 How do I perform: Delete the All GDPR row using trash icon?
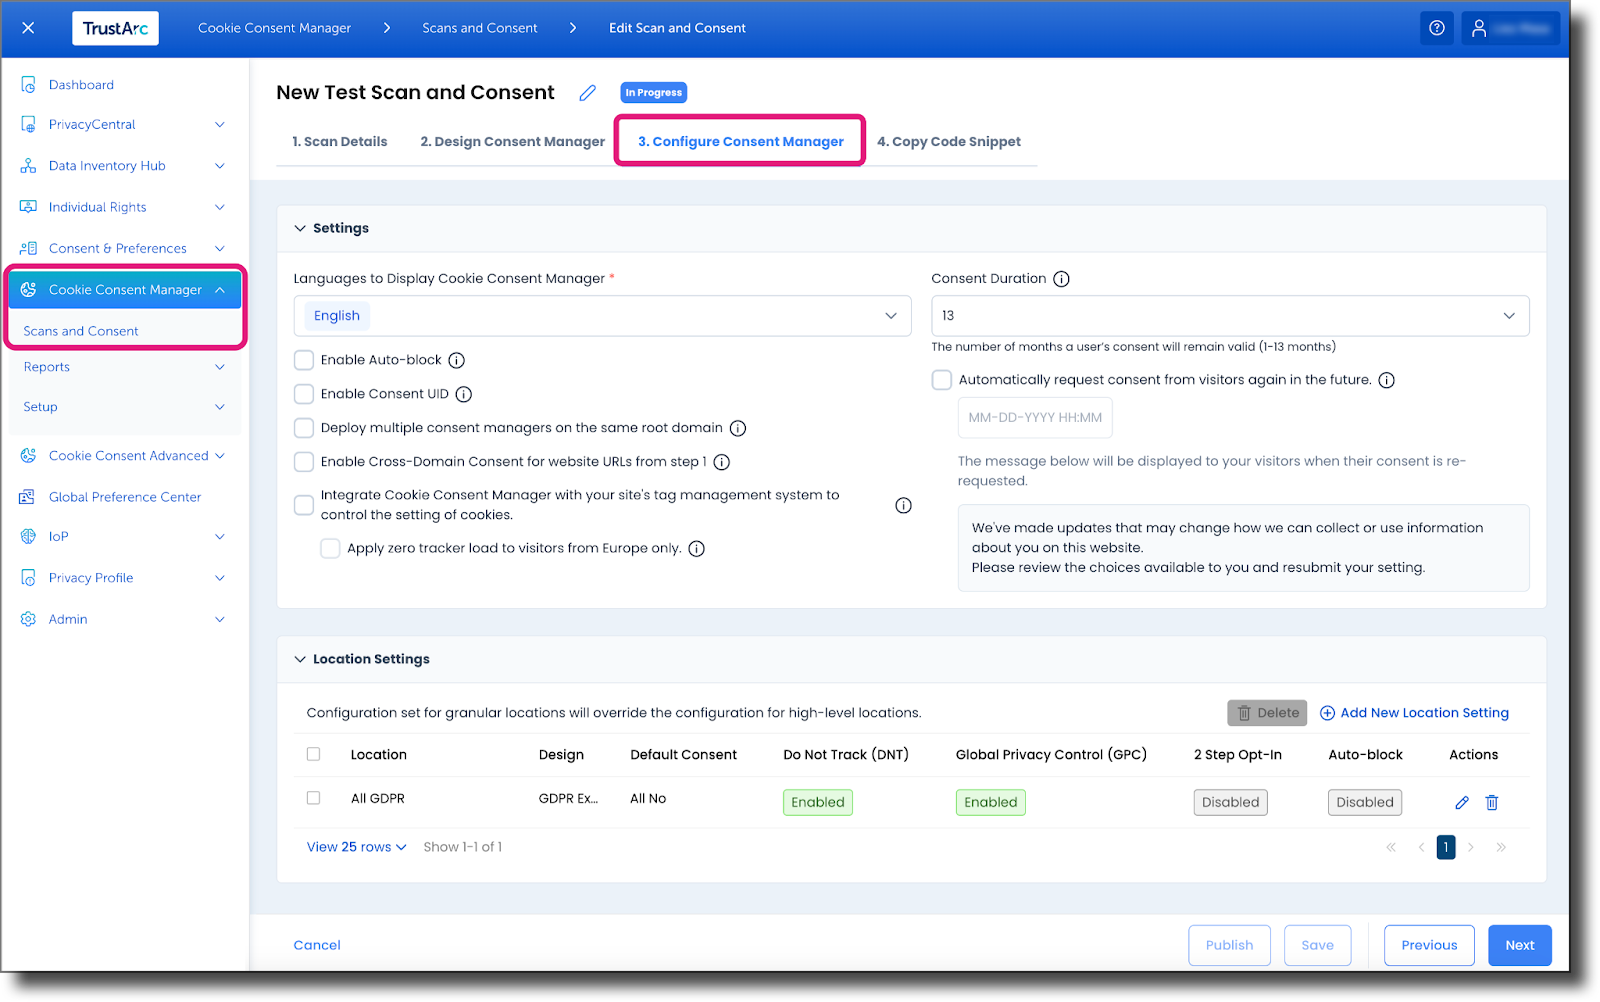coord(1492,802)
